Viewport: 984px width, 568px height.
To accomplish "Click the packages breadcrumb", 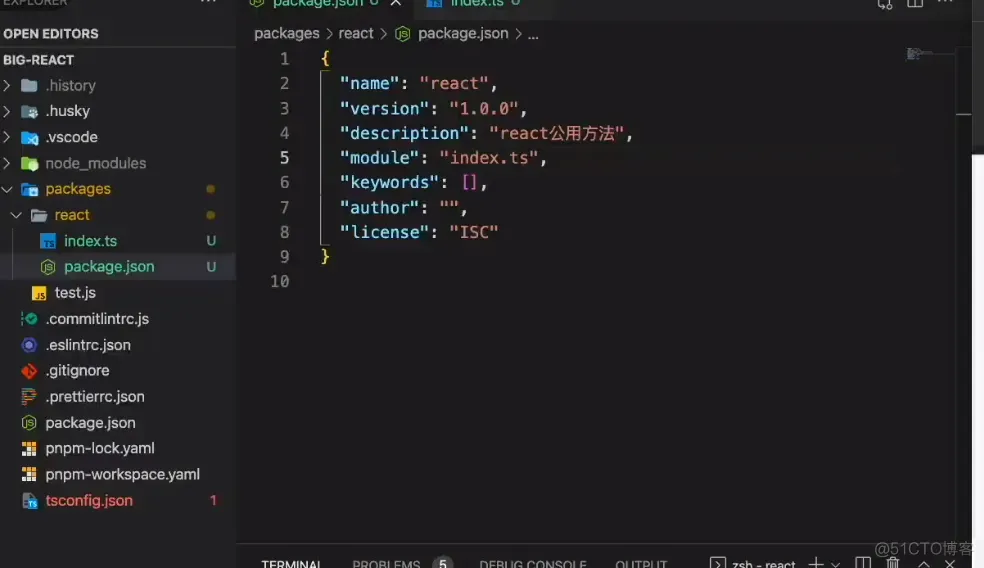I will pyautogui.click(x=287, y=34).
